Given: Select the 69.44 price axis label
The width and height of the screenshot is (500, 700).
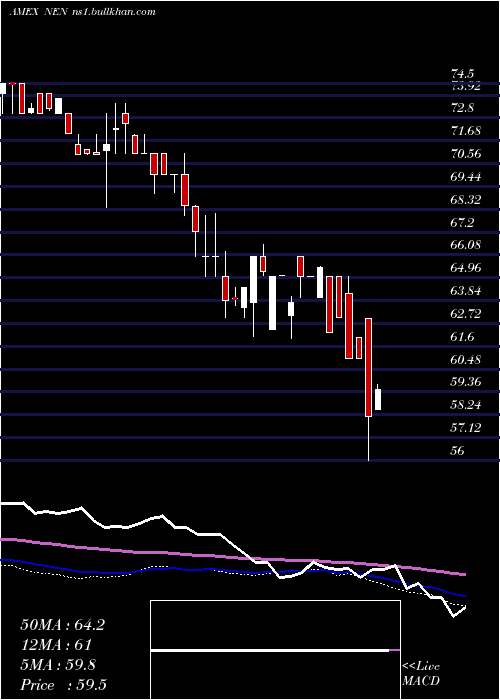Looking at the screenshot, I should (x=466, y=177).
